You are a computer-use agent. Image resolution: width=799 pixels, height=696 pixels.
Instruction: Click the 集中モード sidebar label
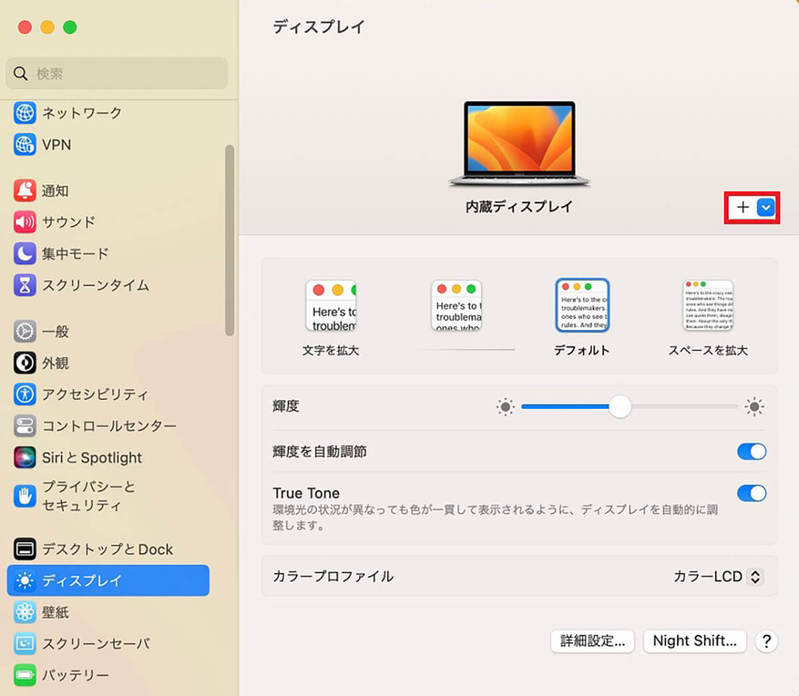click(75, 254)
